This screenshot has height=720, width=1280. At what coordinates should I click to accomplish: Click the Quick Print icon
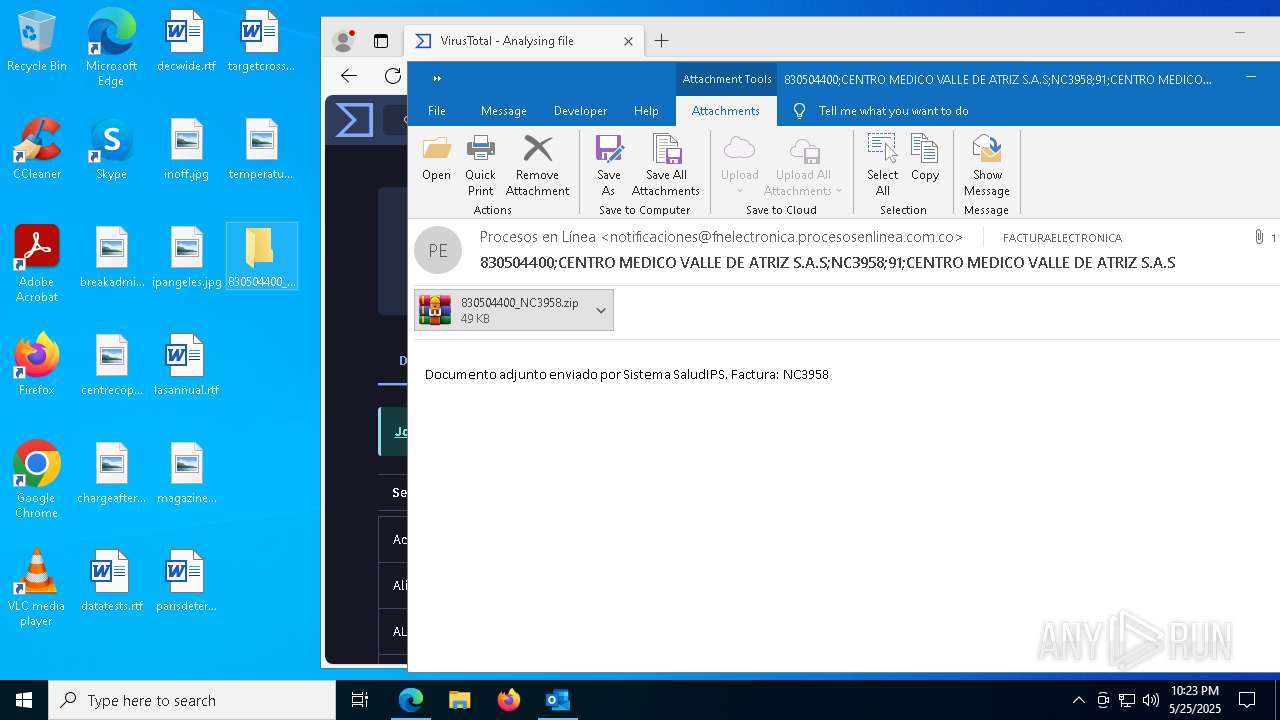click(x=481, y=165)
